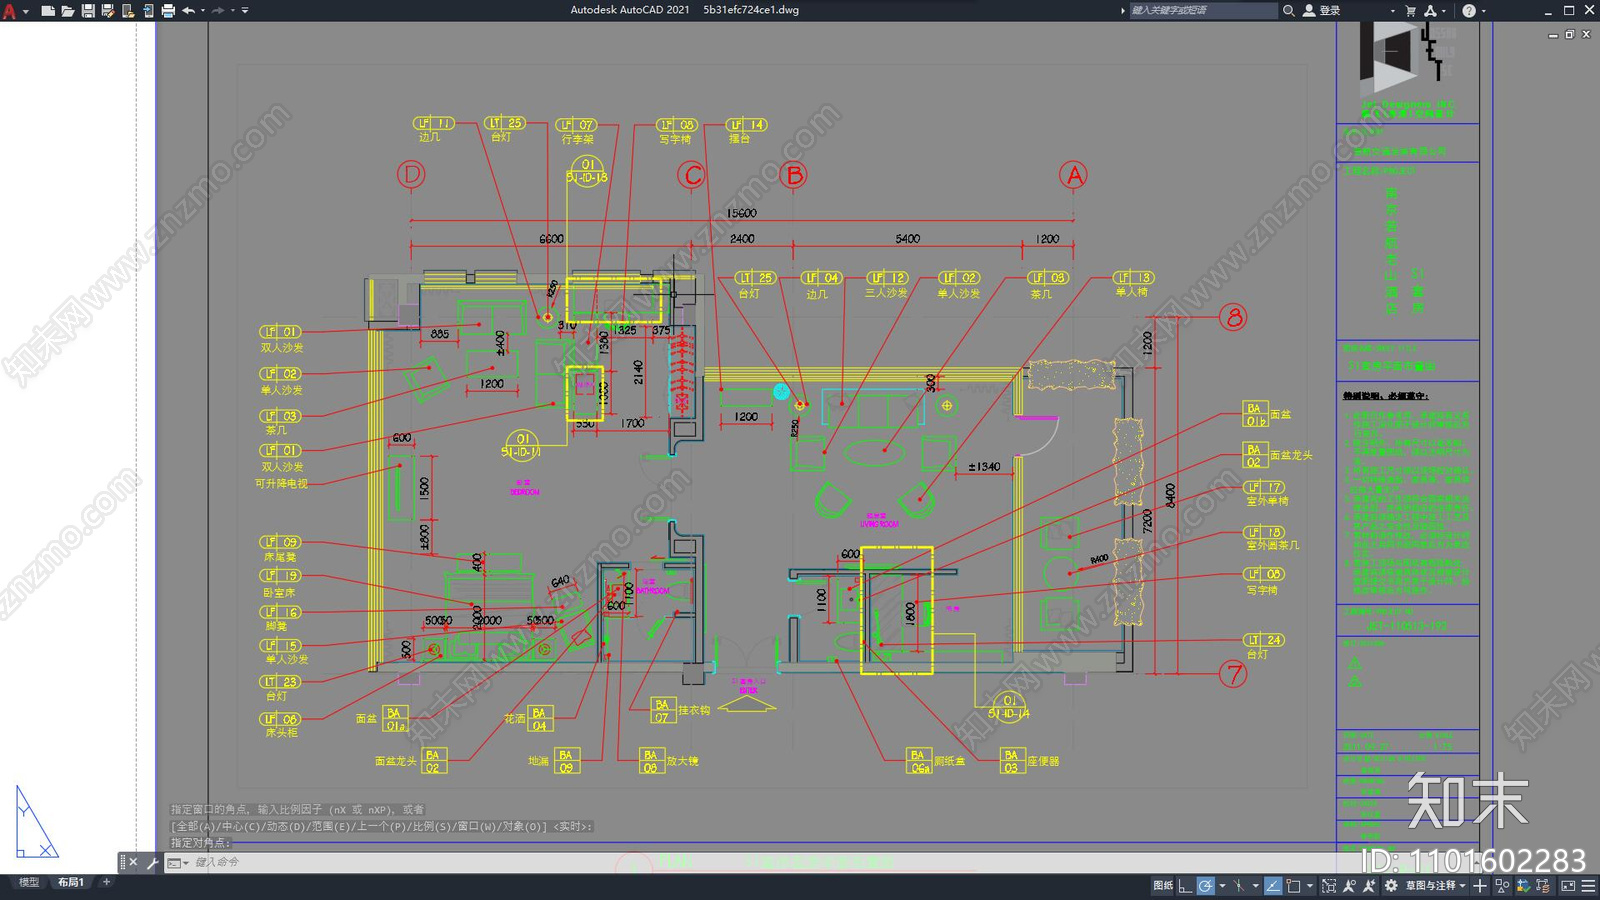Minimize the drawing document window
Viewport: 1600px width, 900px height.
click(1553, 34)
